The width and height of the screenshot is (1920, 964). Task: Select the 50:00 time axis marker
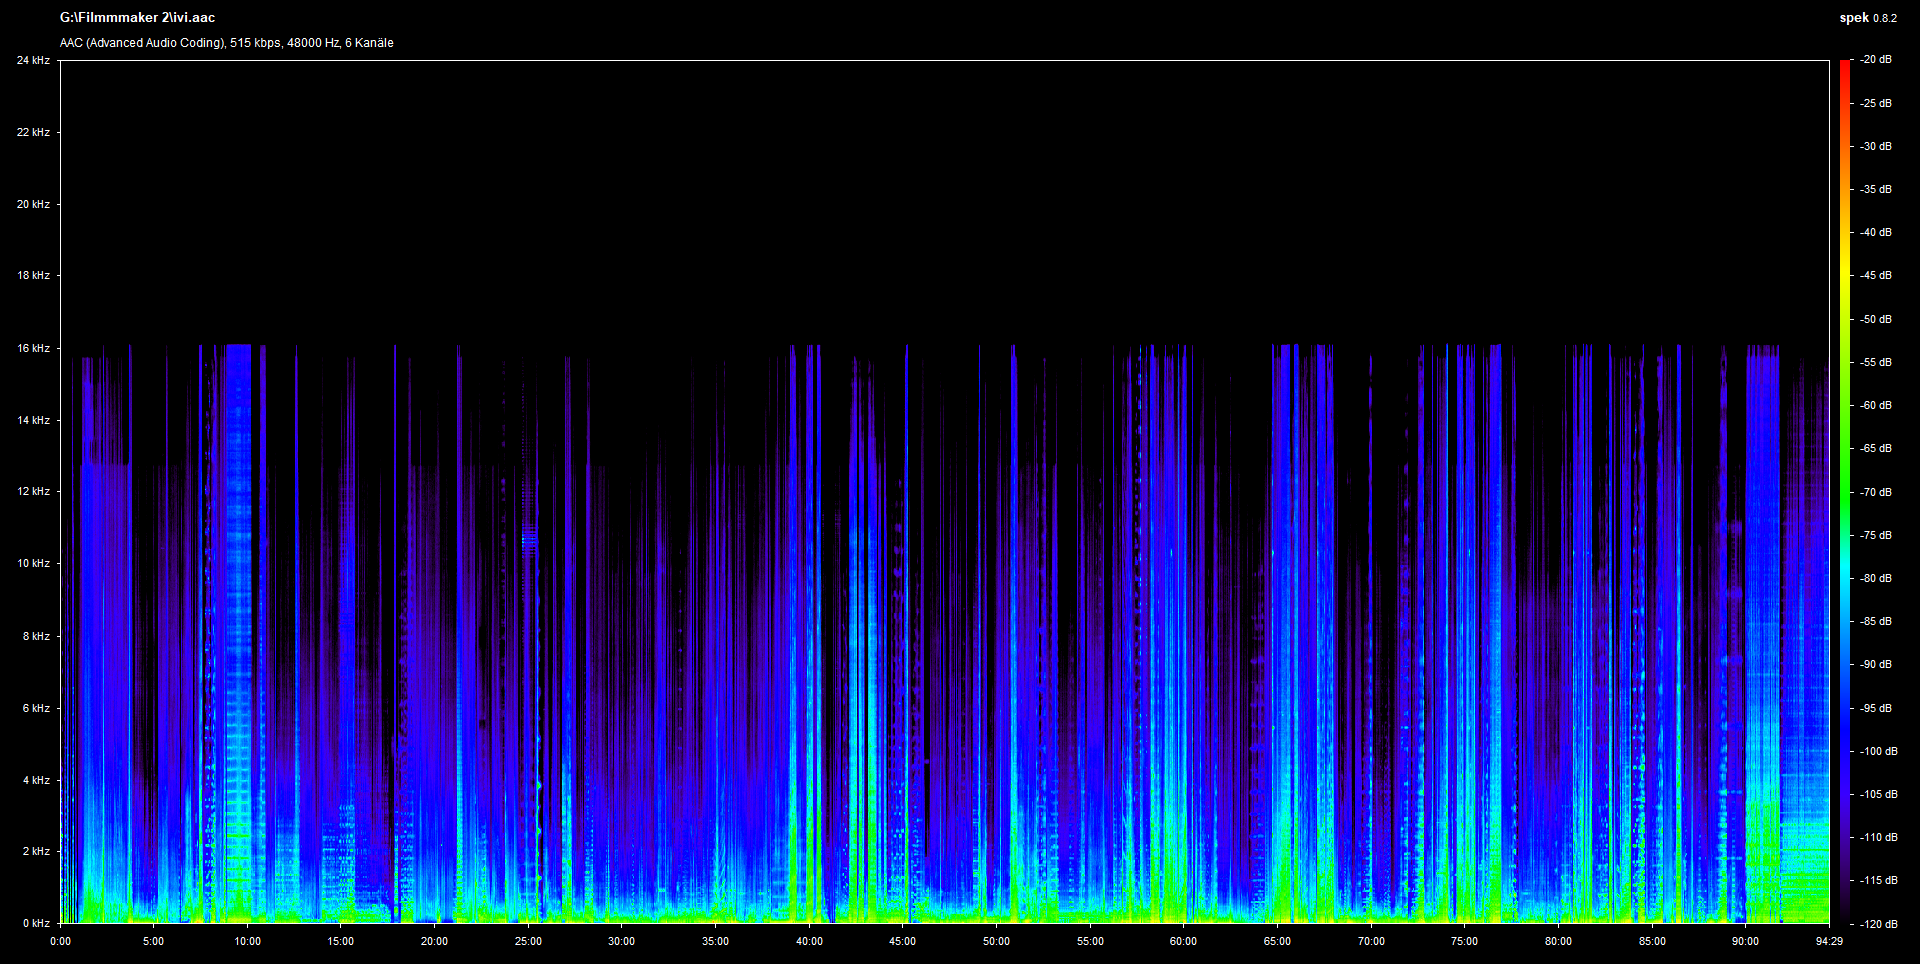[996, 941]
